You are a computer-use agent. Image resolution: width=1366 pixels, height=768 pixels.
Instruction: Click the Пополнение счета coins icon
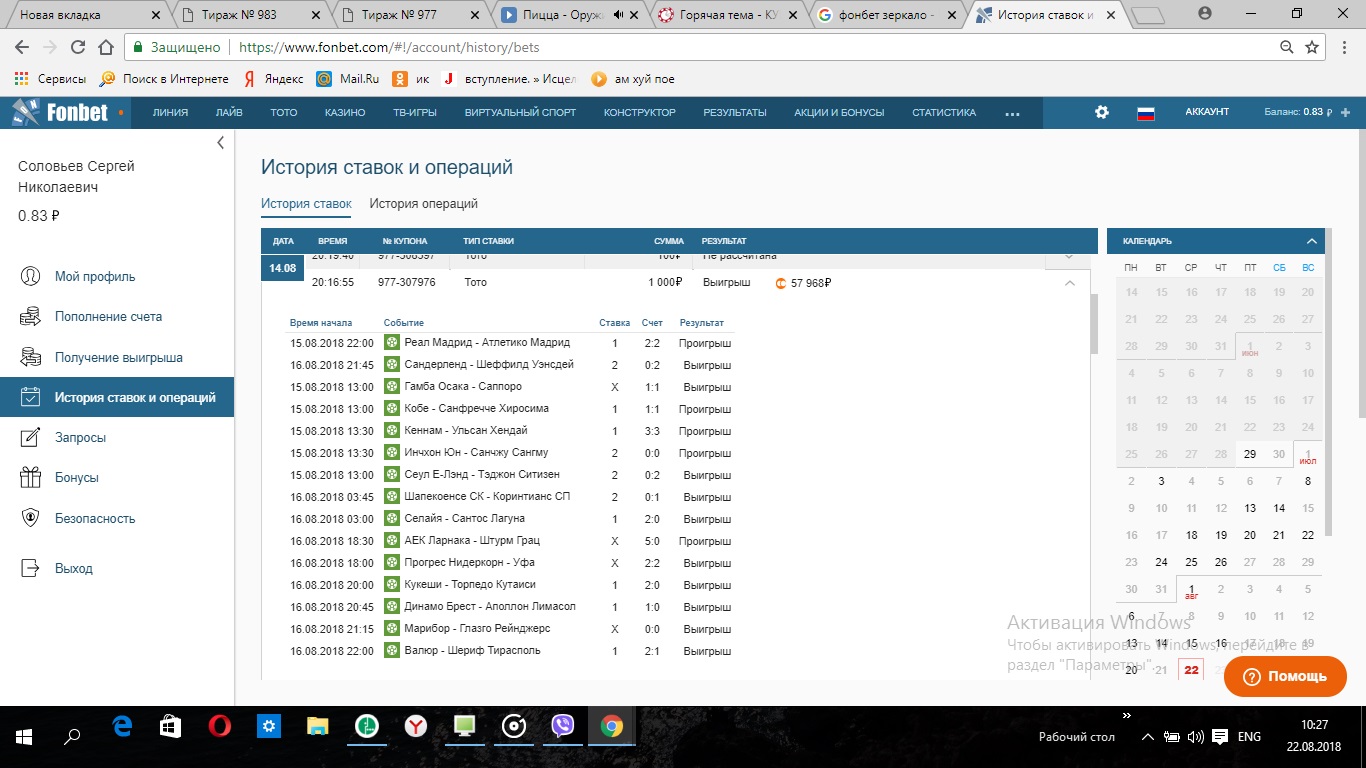click(x=31, y=317)
